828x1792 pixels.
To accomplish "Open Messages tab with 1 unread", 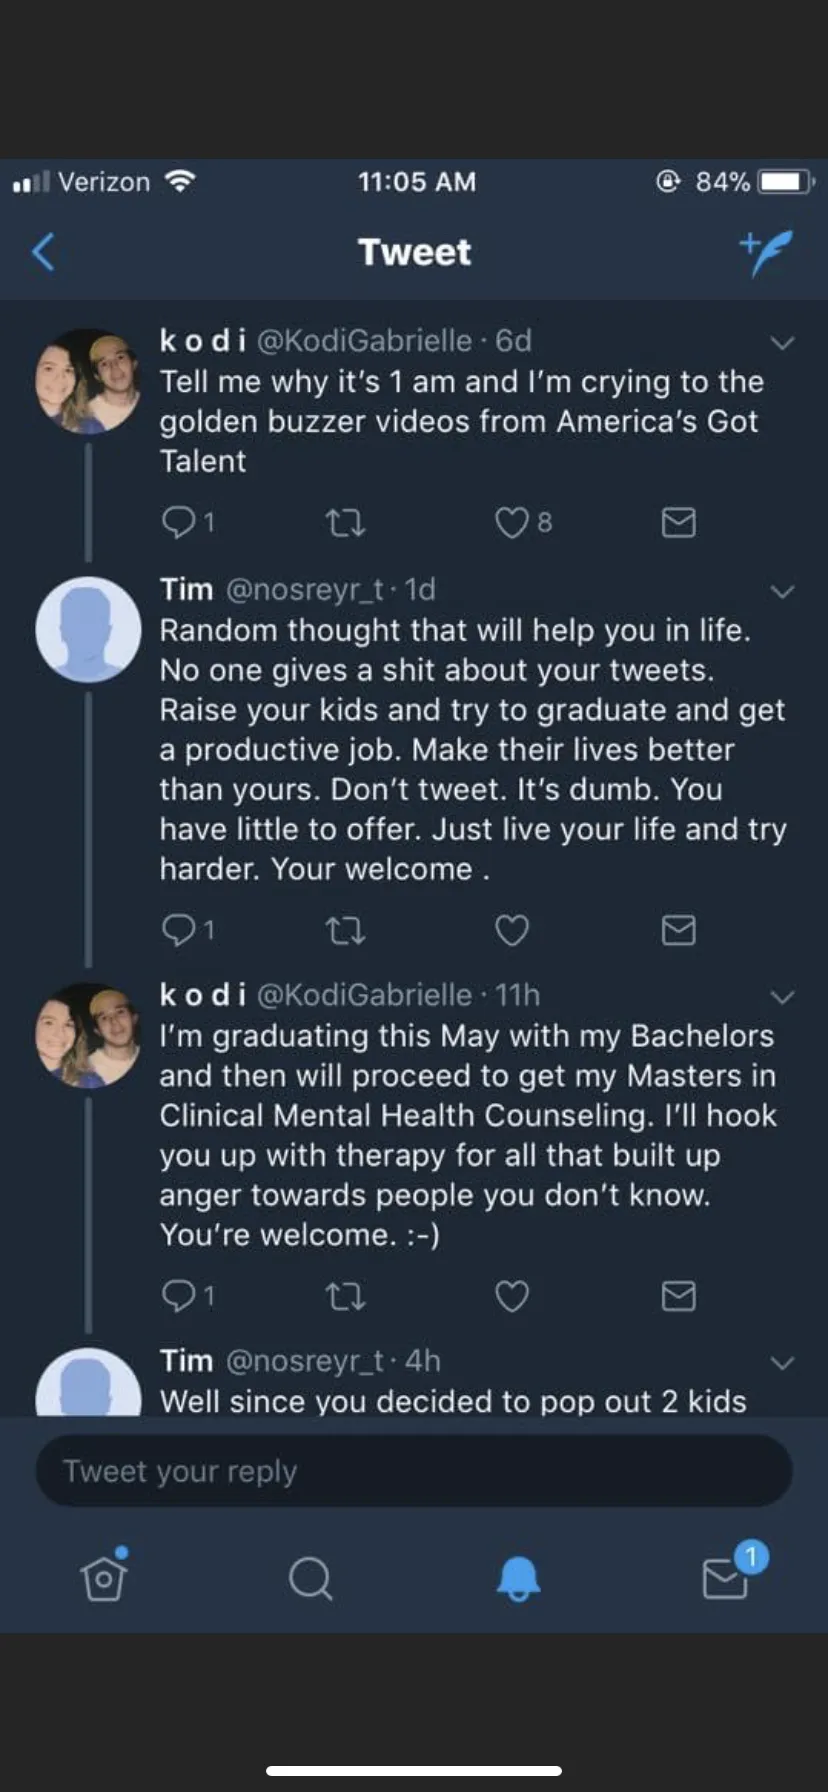I will 726,1578.
